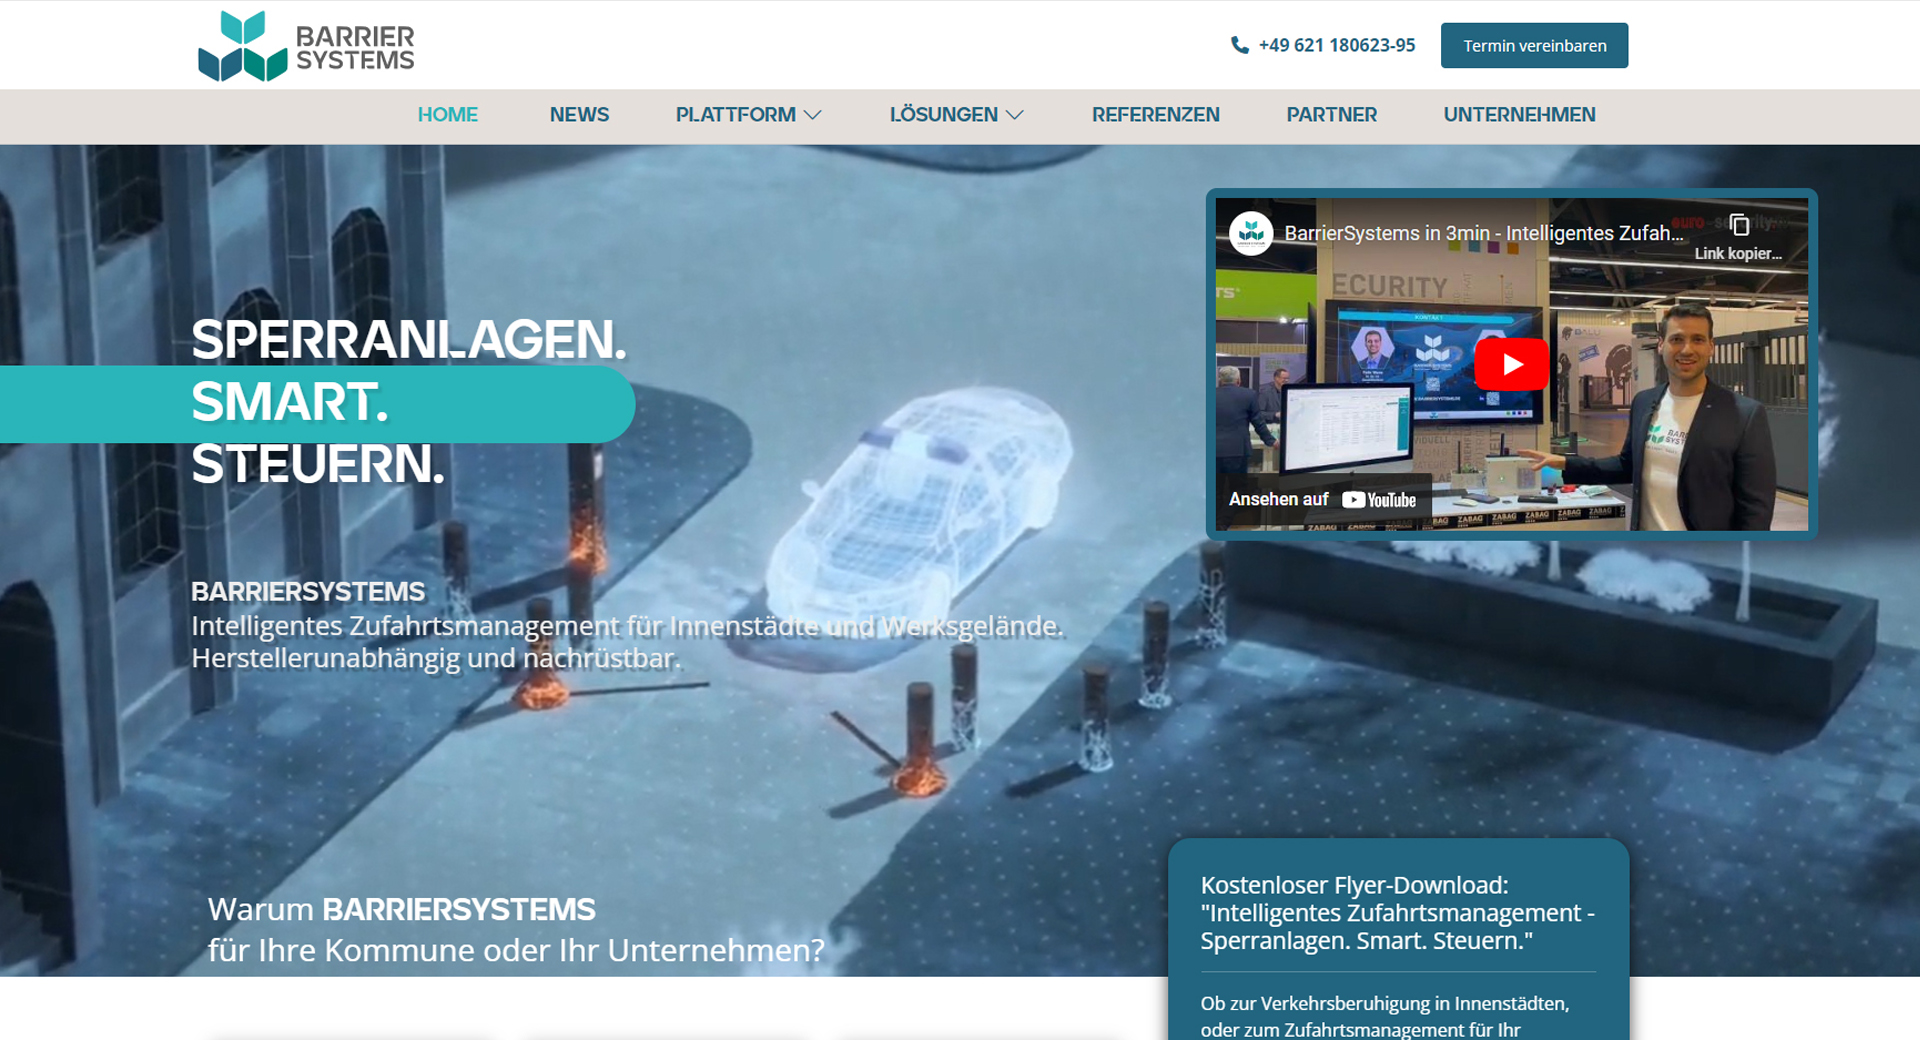
Task: Click the phone handset icon
Action: 1240,45
